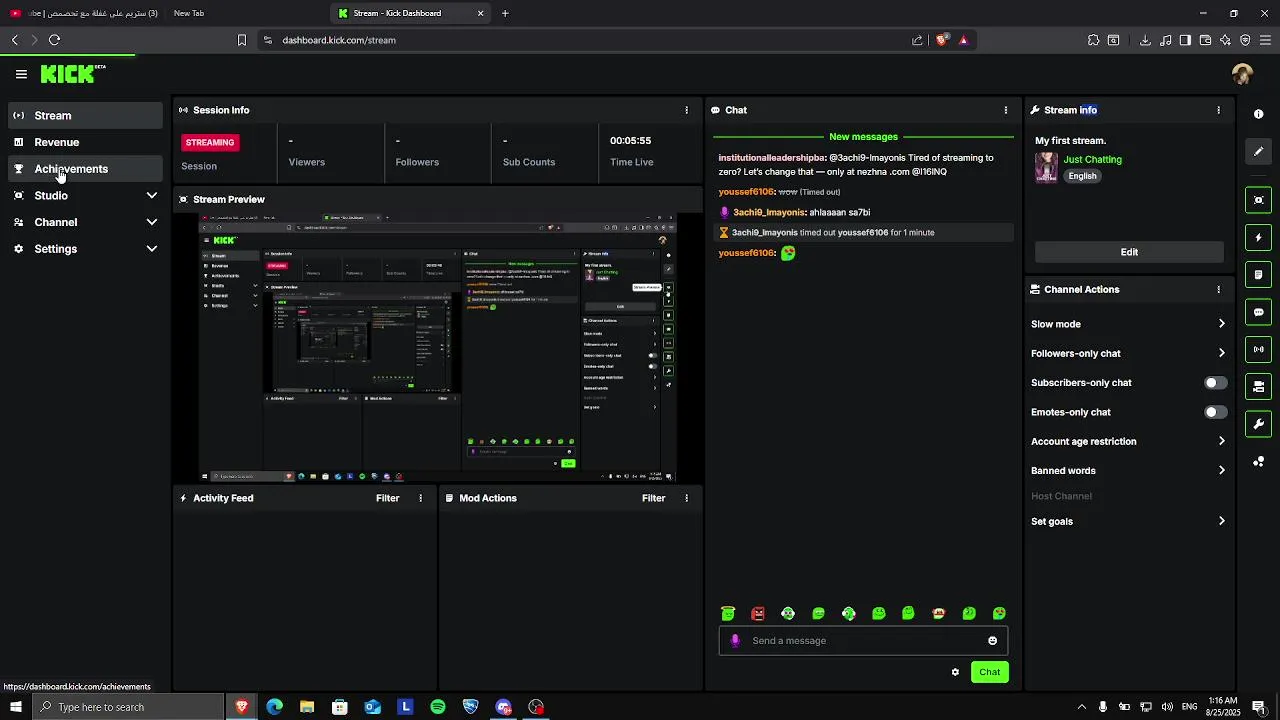This screenshot has width=1280, height=720.
Task: Click the Windows Start button
Action: (x=15, y=707)
